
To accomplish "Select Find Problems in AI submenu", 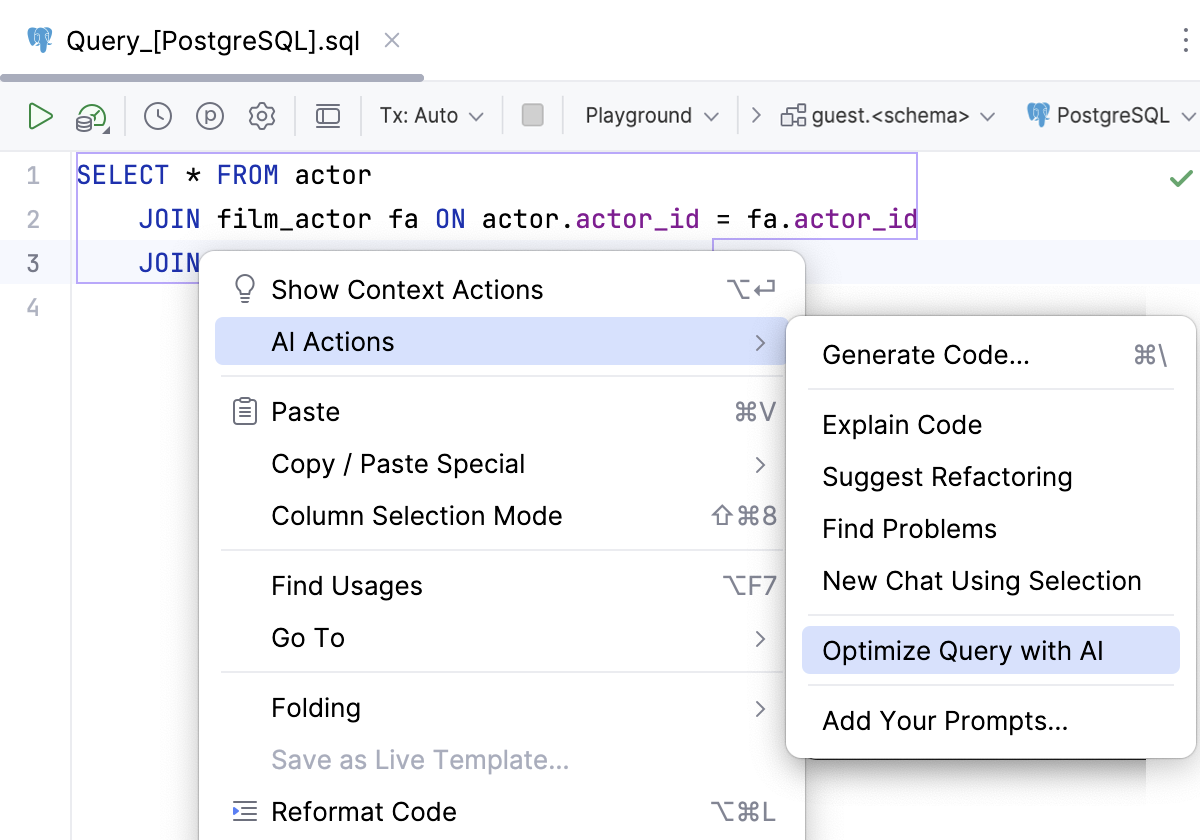I will [991, 529].
